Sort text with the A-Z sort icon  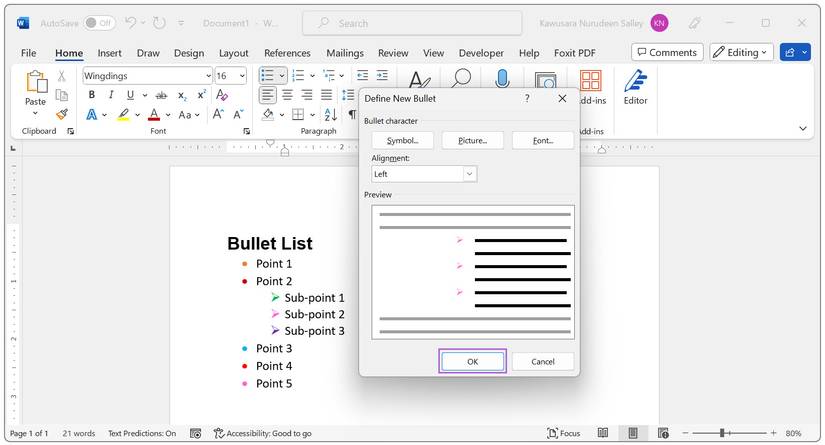331,114
